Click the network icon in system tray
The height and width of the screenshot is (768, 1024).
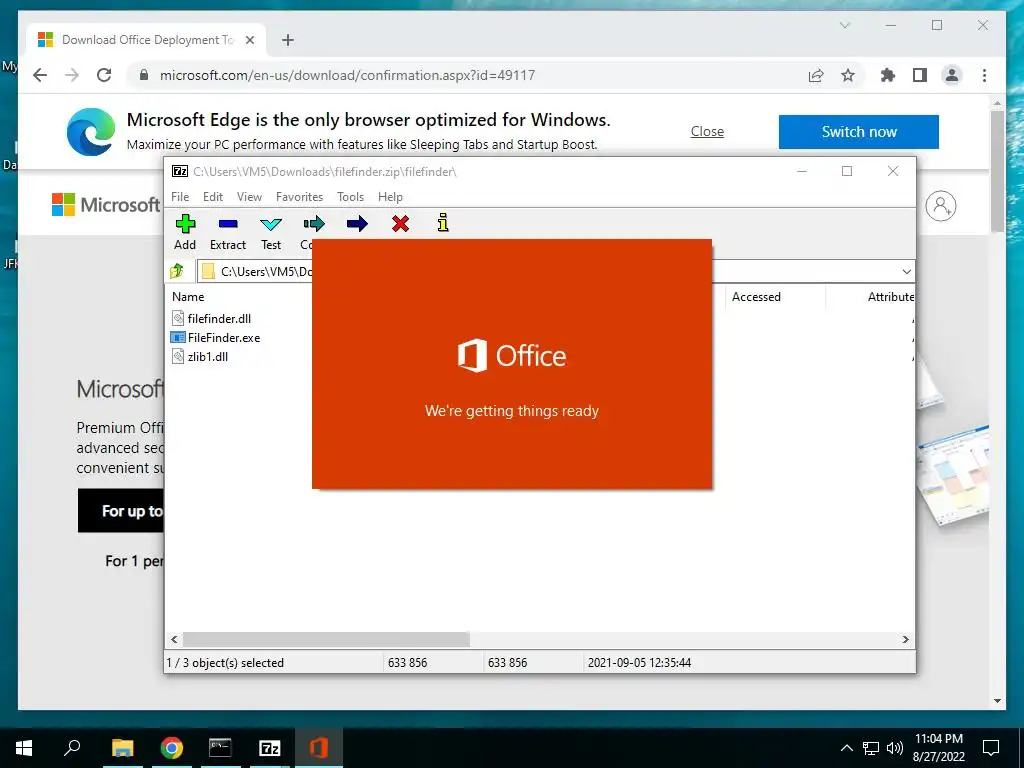(x=871, y=748)
